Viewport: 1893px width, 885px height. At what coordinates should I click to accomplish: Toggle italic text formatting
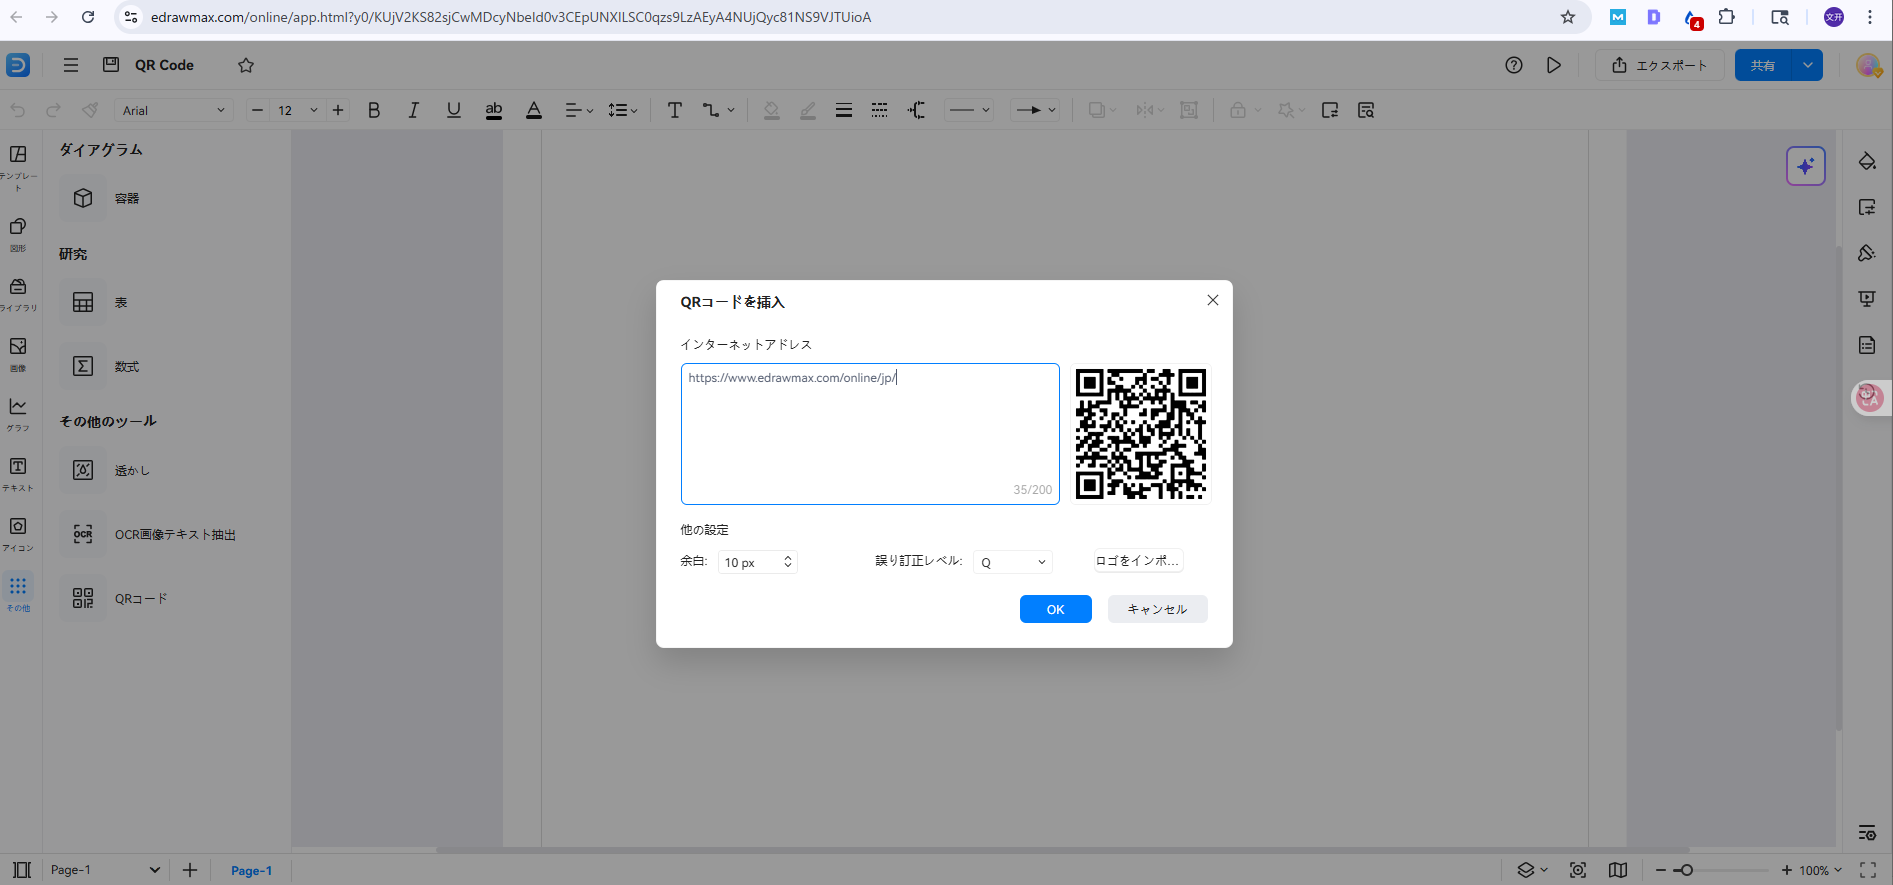pyautogui.click(x=413, y=110)
